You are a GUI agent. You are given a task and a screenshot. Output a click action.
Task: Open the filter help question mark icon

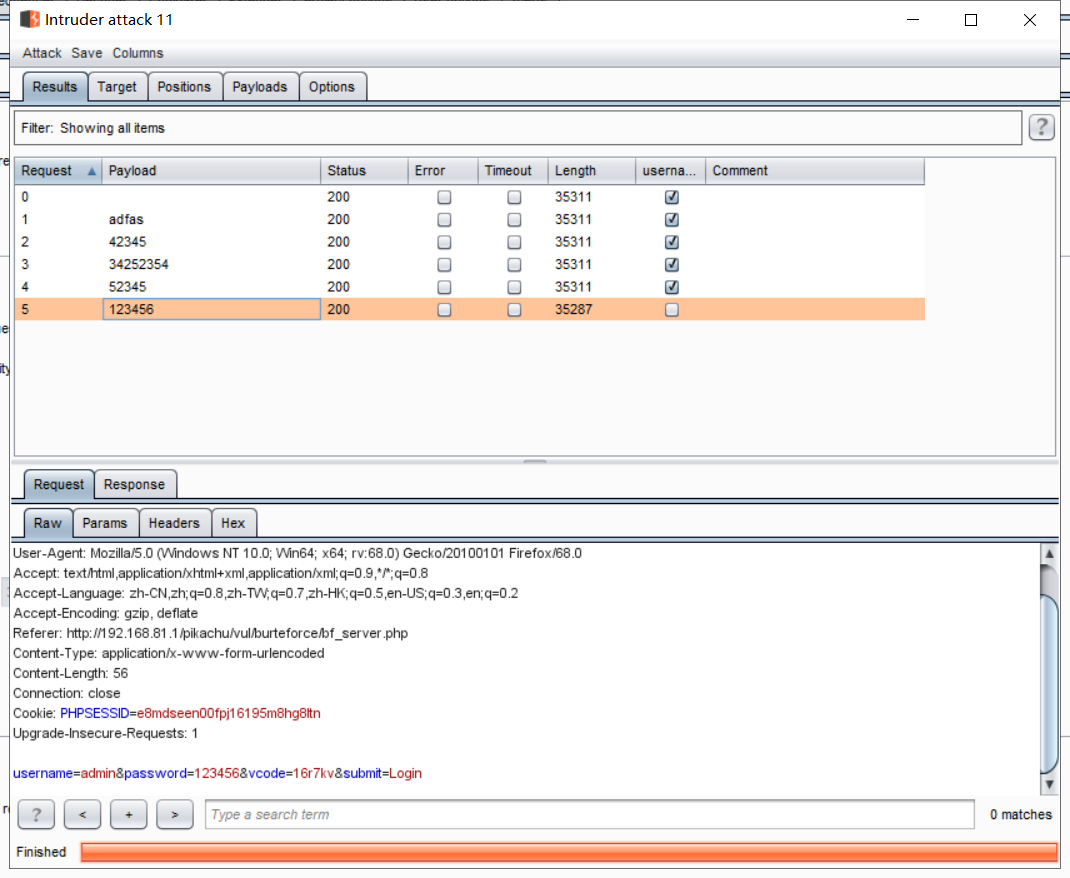(x=1041, y=128)
